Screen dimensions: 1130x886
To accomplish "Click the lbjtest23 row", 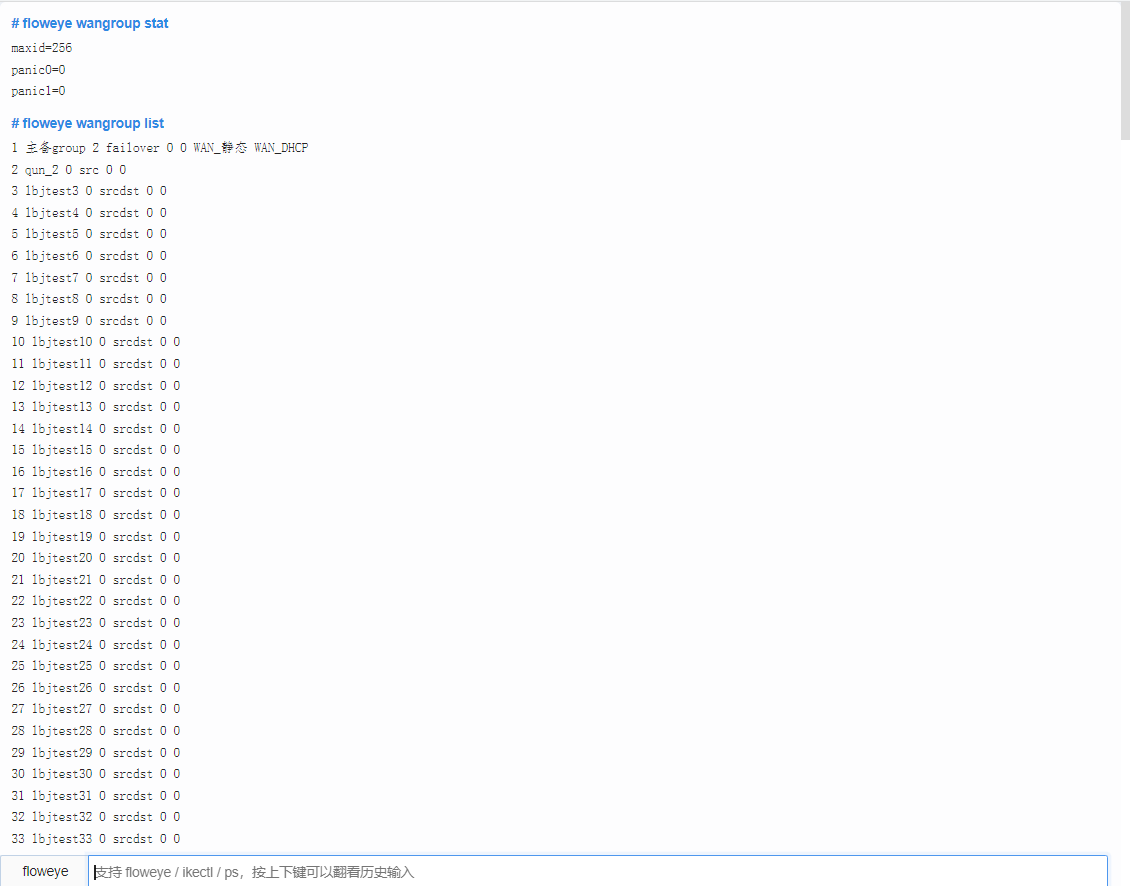I will pyautogui.click(x=96, y=623).
